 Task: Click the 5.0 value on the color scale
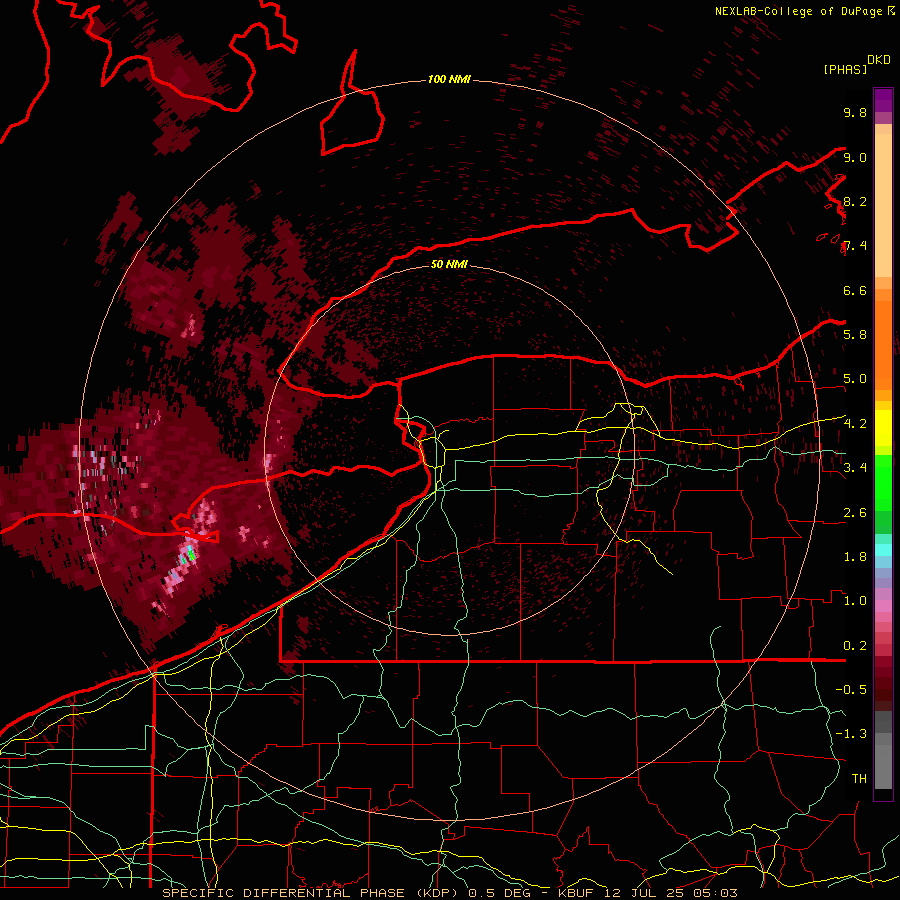coord(855,379)
